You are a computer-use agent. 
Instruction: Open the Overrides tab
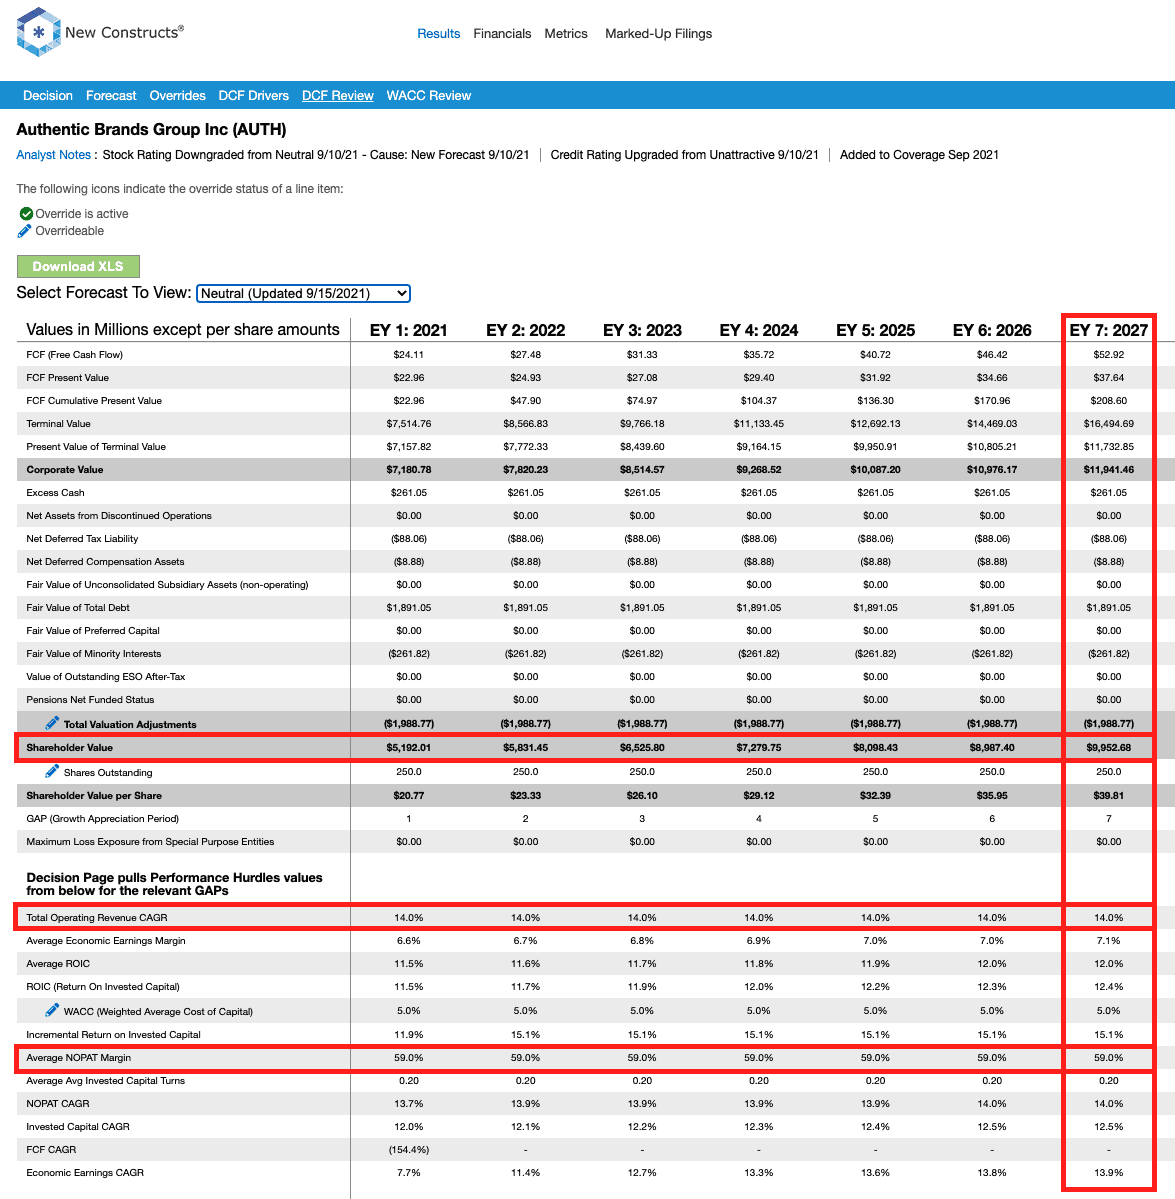click(177, 96)
